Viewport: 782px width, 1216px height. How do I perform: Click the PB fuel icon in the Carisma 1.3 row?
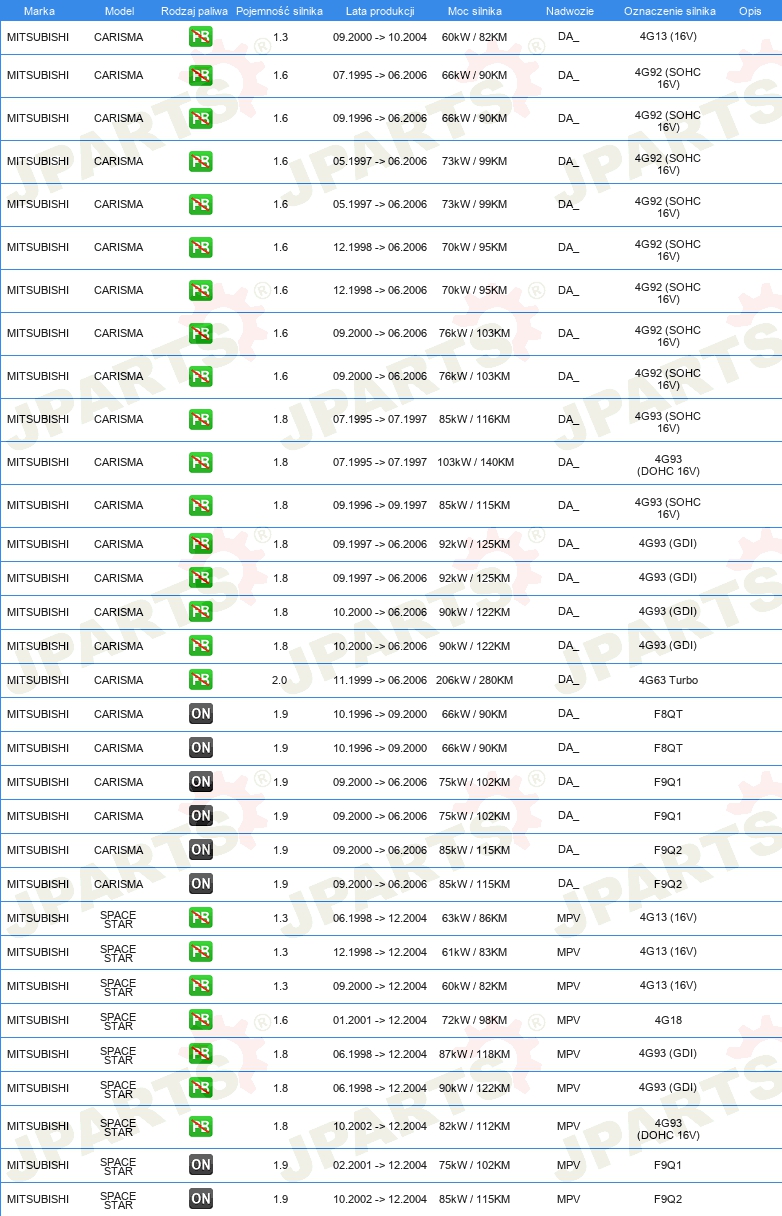(201, 37)
